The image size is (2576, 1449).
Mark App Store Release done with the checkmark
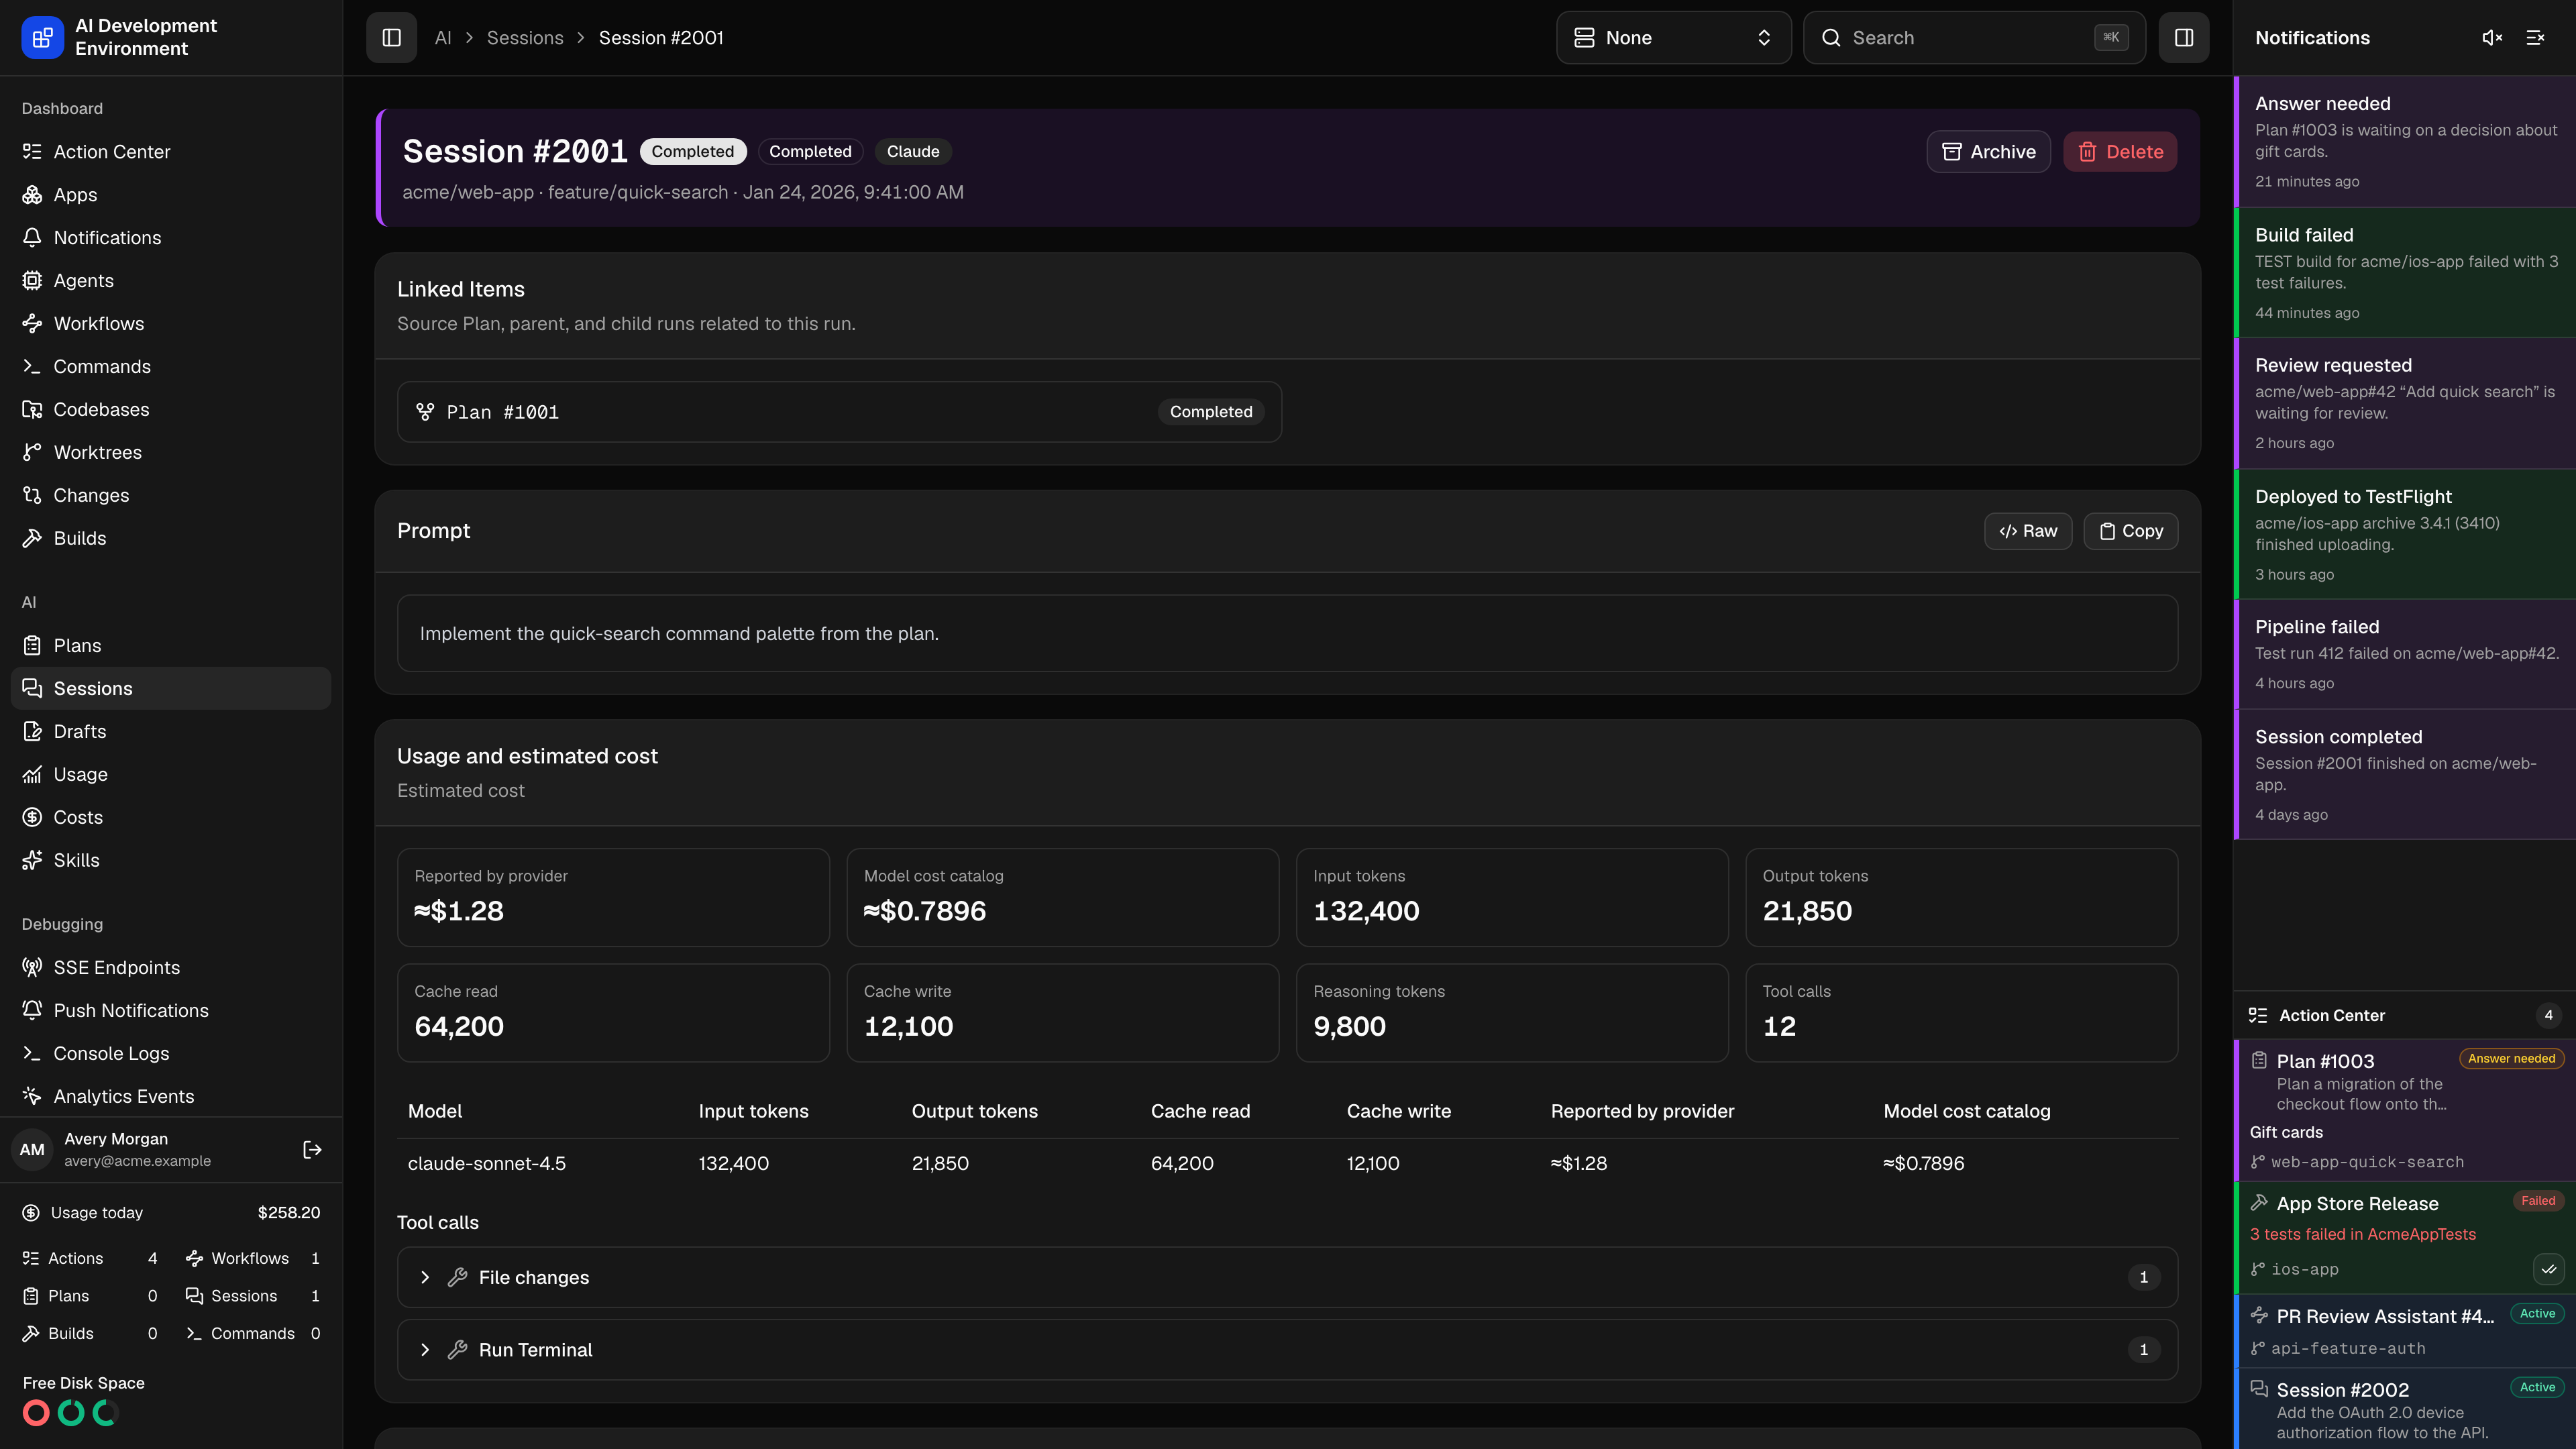pos(2548,1269)
